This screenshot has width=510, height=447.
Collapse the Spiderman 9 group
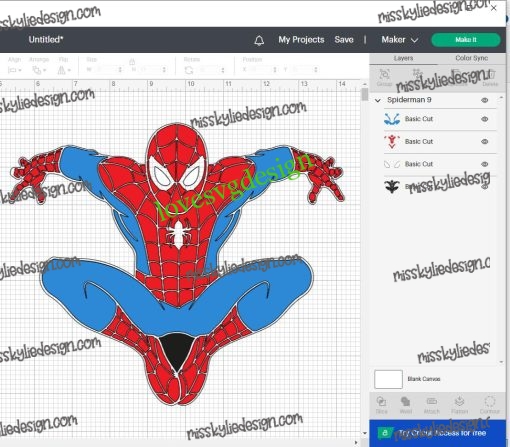pos(378,100)
